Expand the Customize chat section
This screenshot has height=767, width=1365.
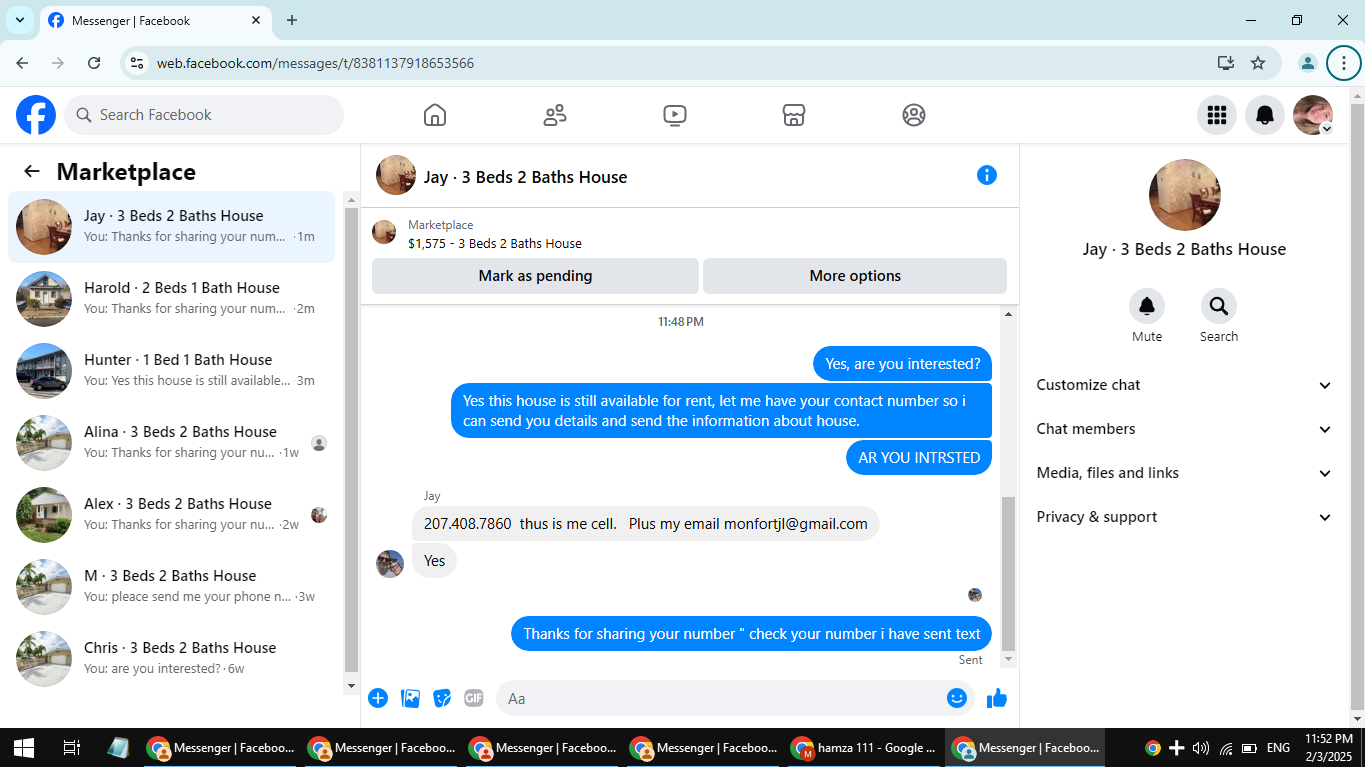click(1184, 385)
